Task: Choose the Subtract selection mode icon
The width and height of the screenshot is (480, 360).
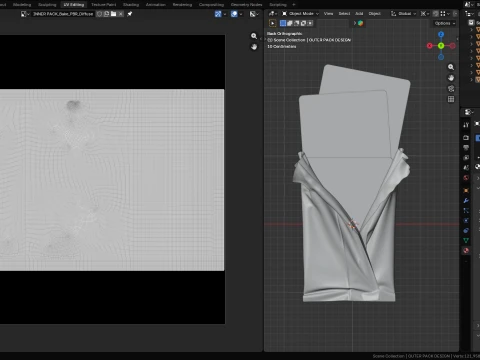Action: point(296,23)
